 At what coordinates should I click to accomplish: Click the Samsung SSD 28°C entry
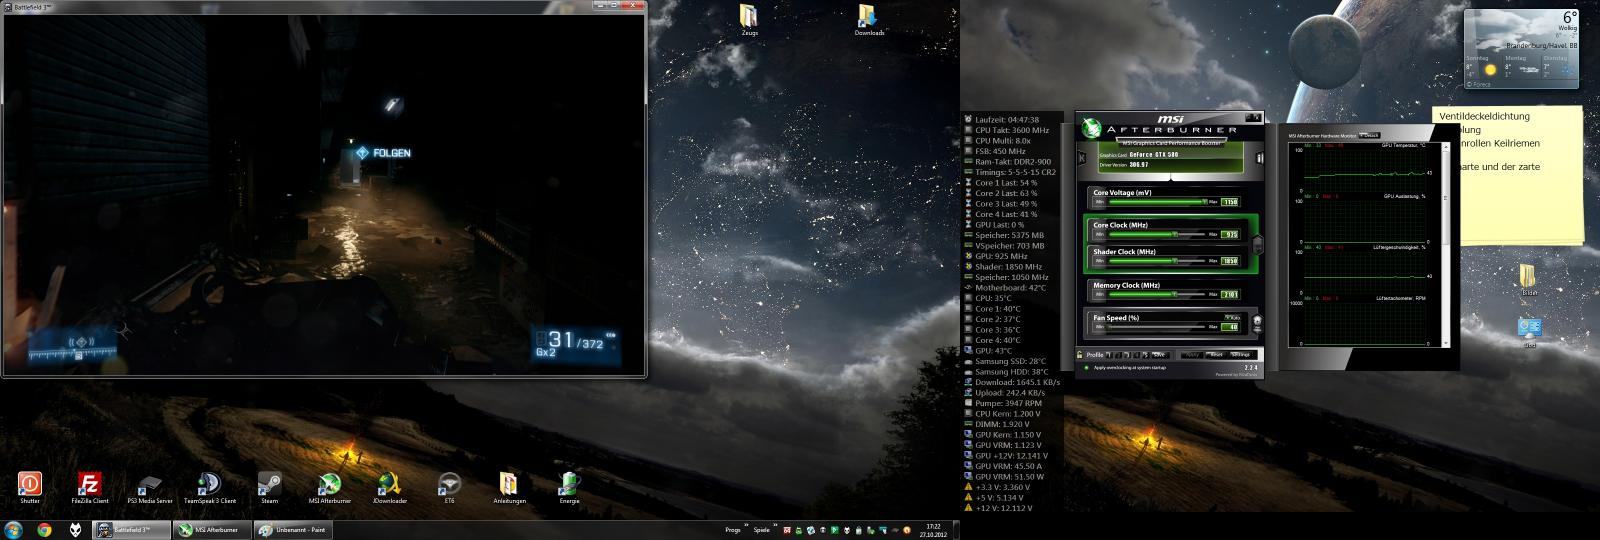(x=1005, y=361)
